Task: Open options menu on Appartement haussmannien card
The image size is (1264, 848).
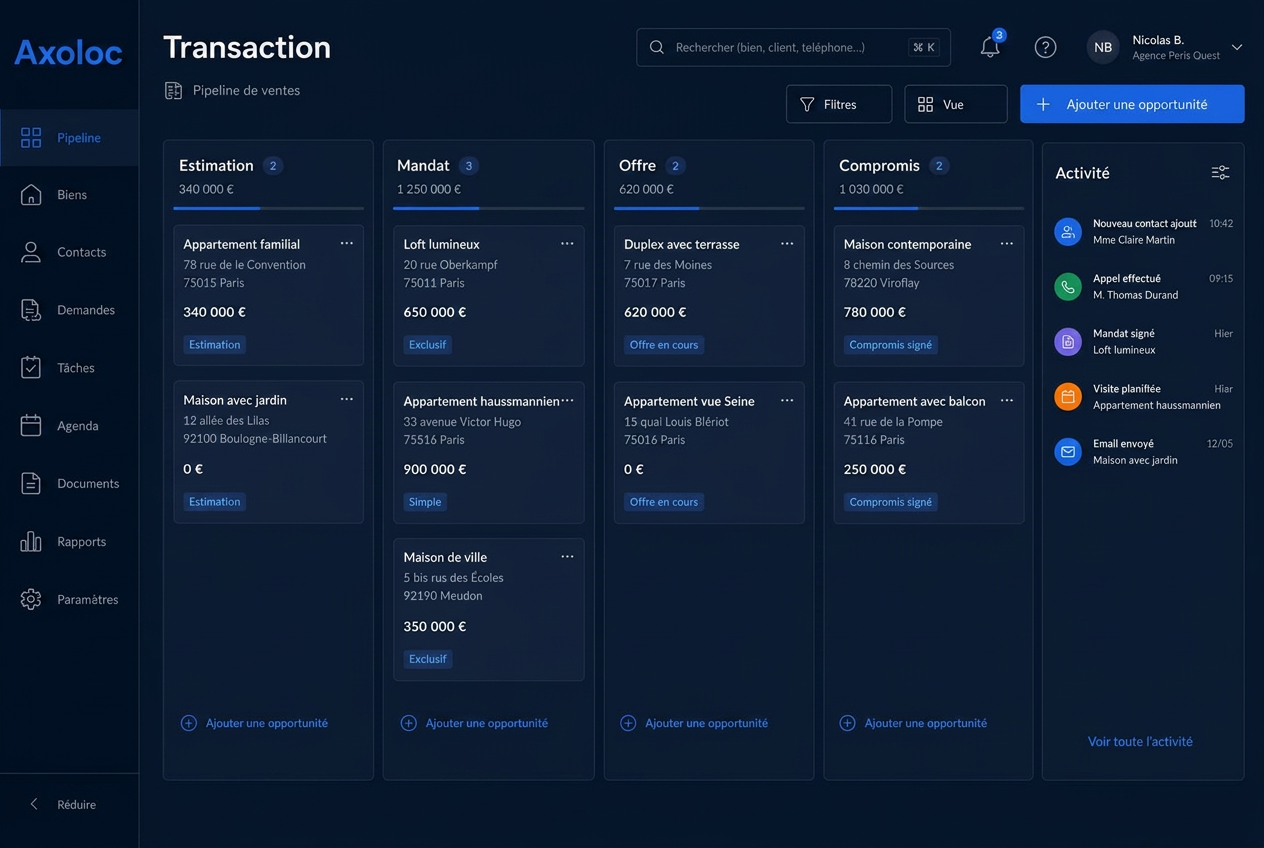Action: point(567,401)
